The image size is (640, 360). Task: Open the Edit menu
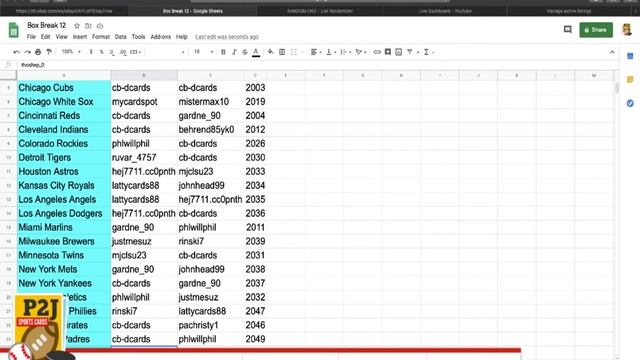(45, 37)
